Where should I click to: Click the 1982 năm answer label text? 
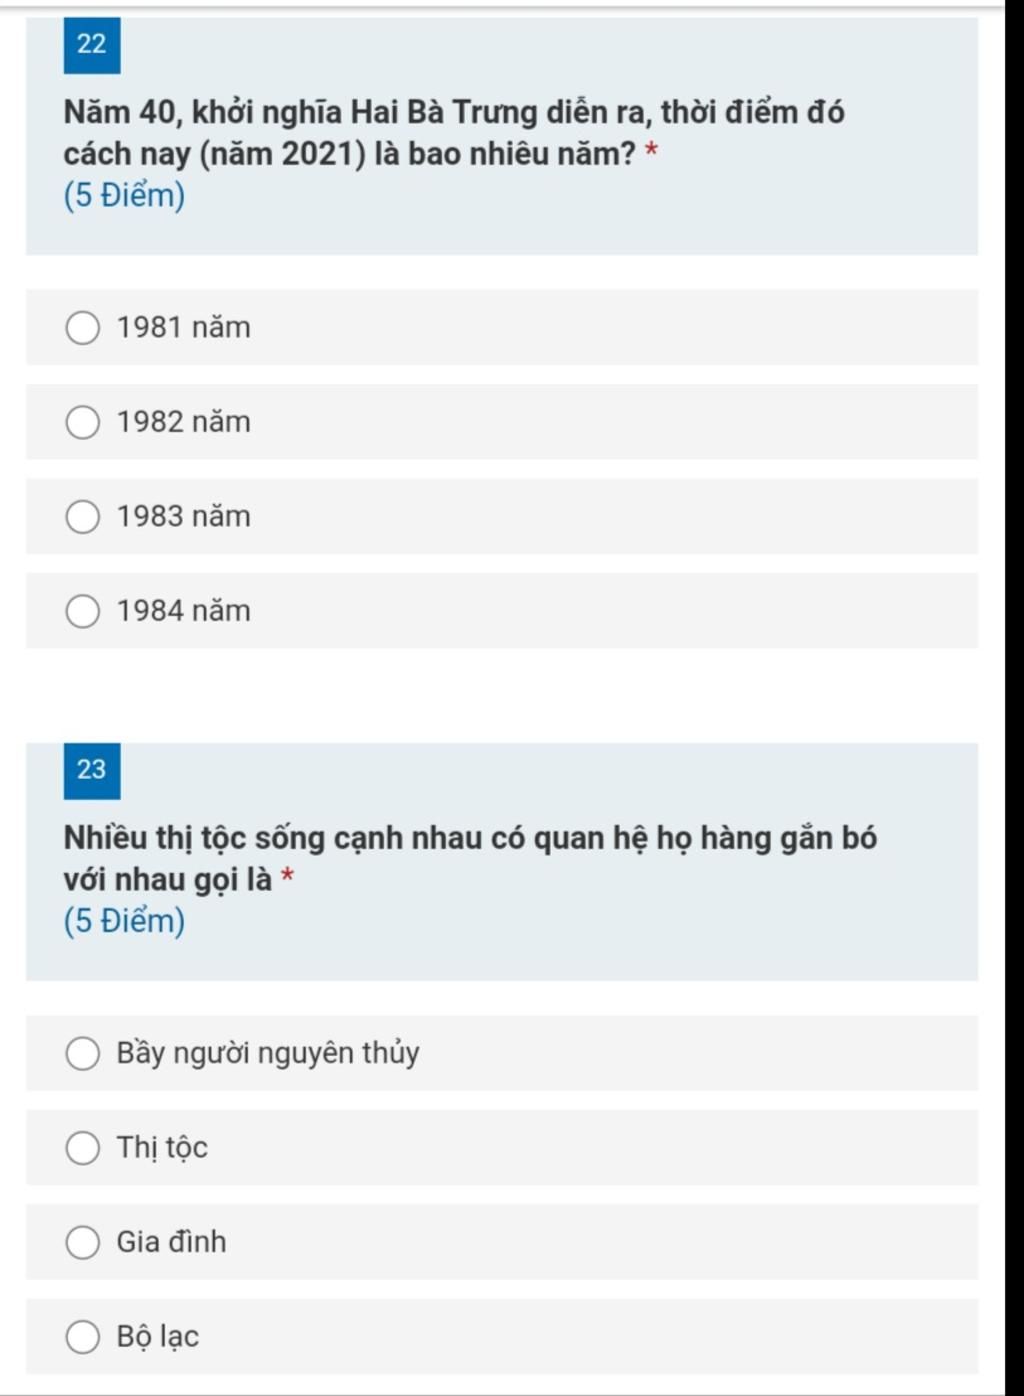[184, 422]
